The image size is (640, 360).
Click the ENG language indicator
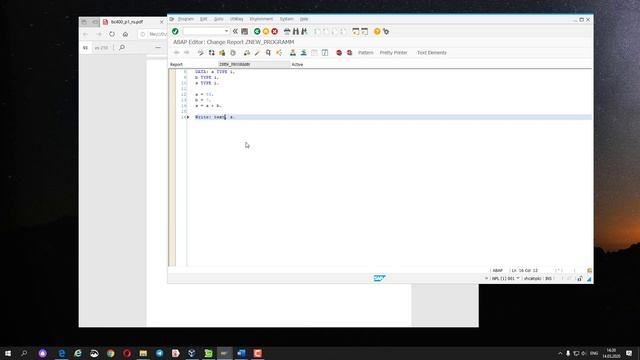point(594,353)
